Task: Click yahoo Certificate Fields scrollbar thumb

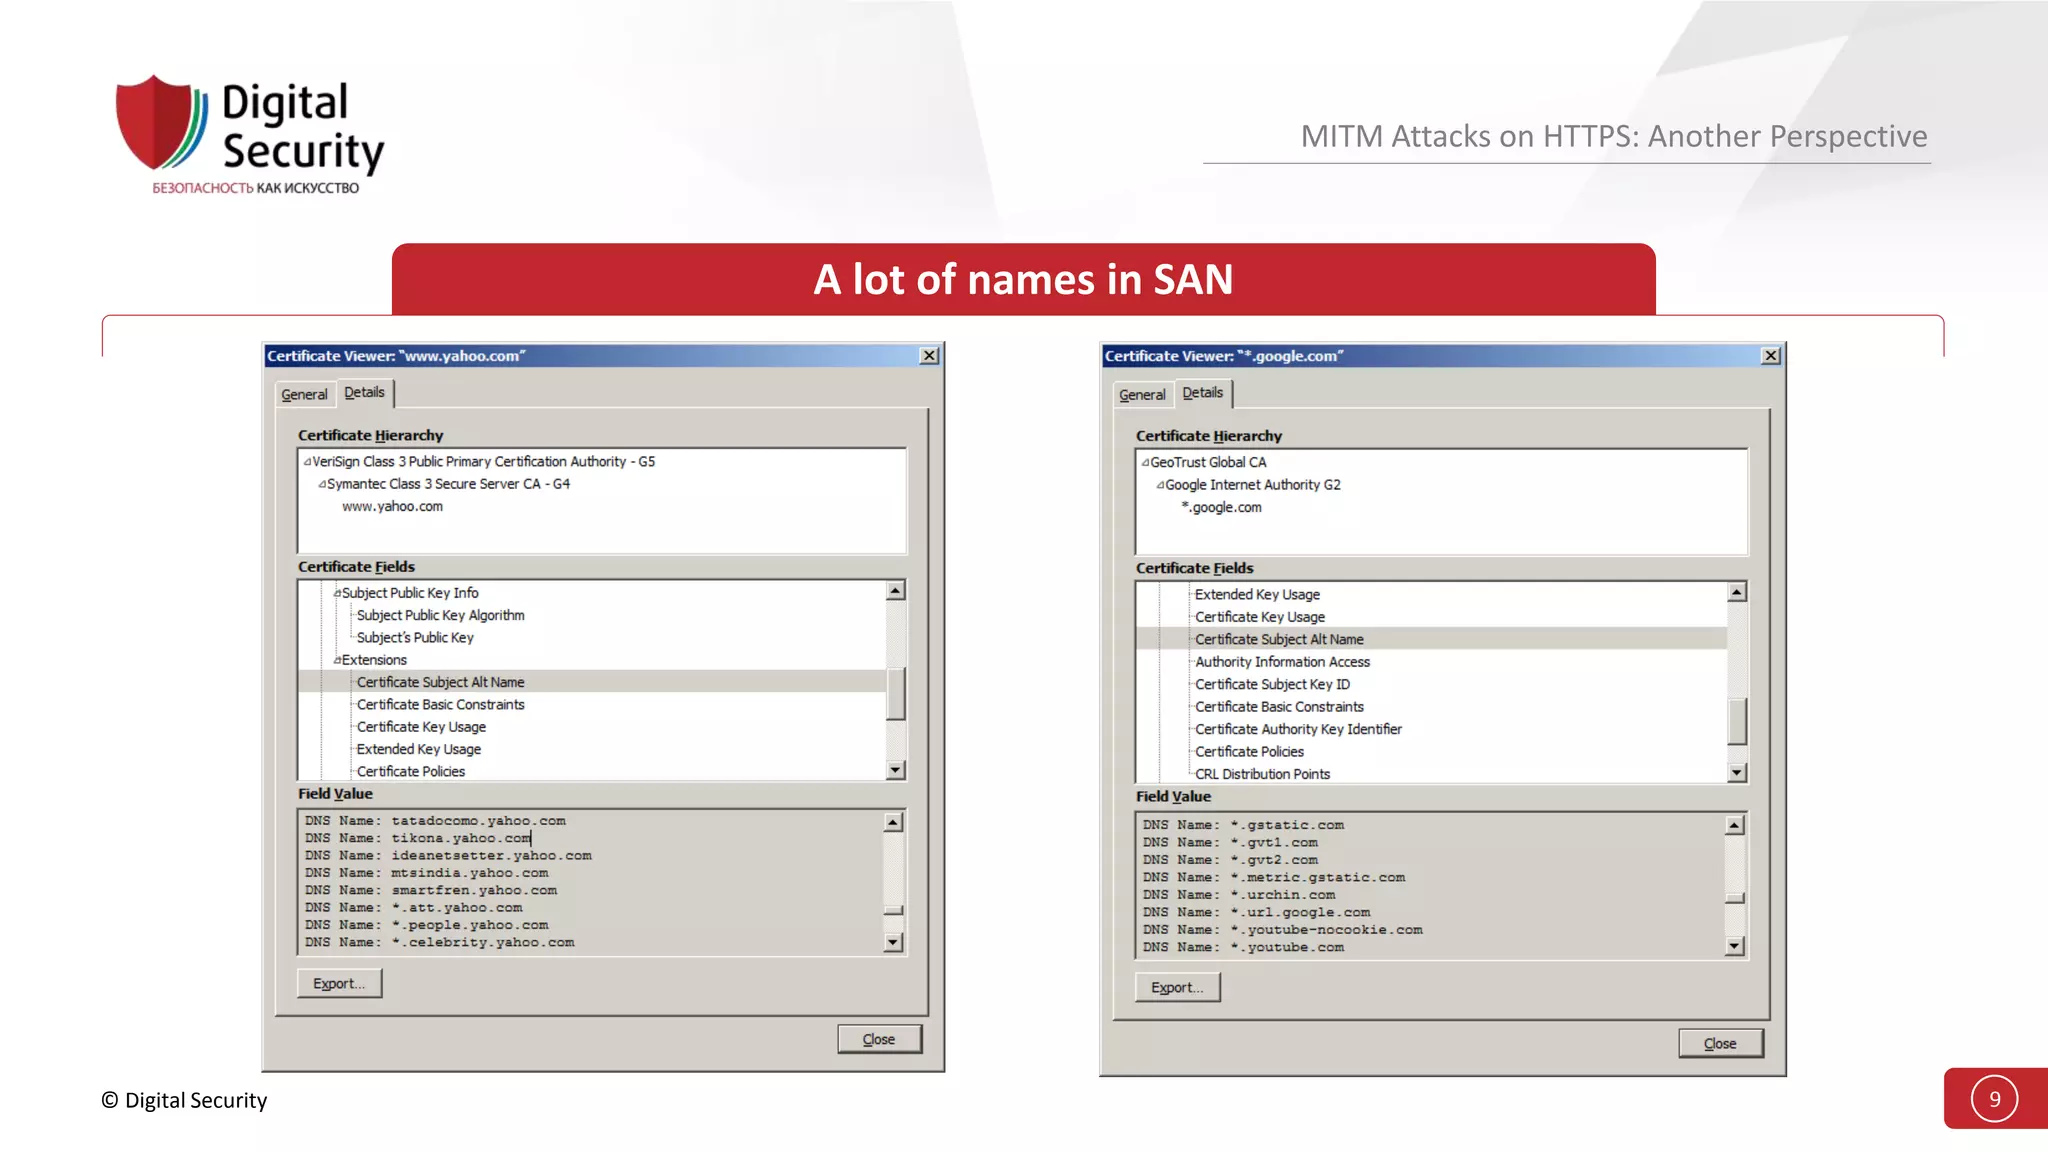Action: pos(896,693)
